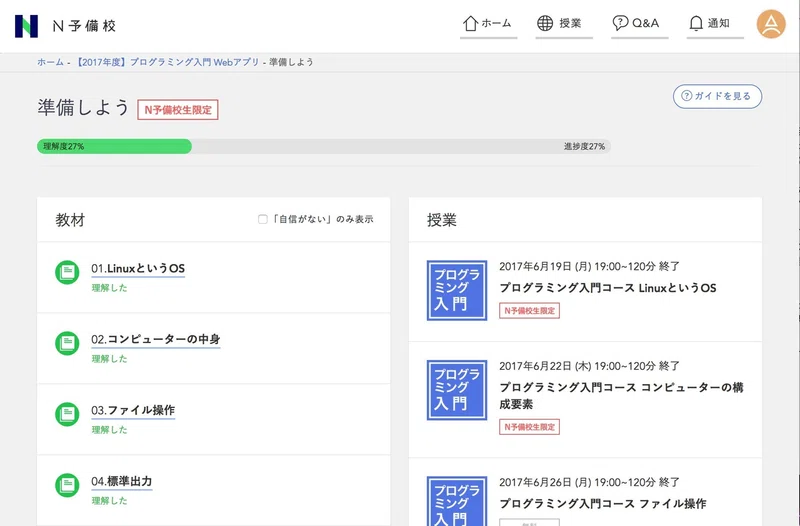
Task: Click 2017年6月26日 (月) 19:00~120分 終了 text
Action: (589, 483)
